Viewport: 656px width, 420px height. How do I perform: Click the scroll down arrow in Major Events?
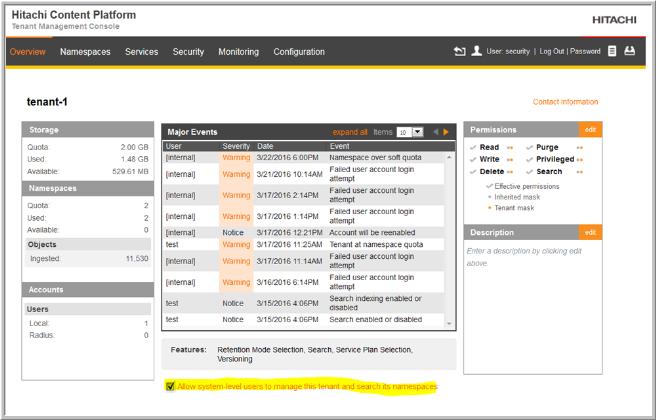click(x=449, y=323)
